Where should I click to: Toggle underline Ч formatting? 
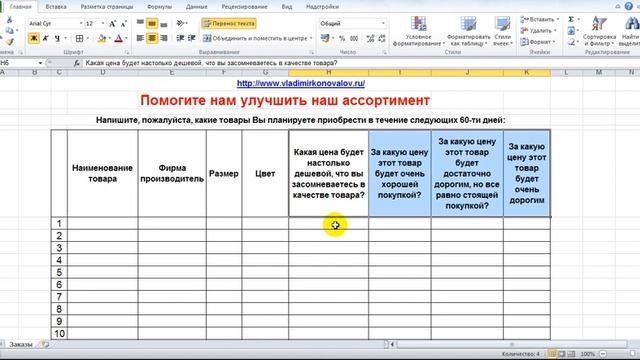[x=58, y=38]
